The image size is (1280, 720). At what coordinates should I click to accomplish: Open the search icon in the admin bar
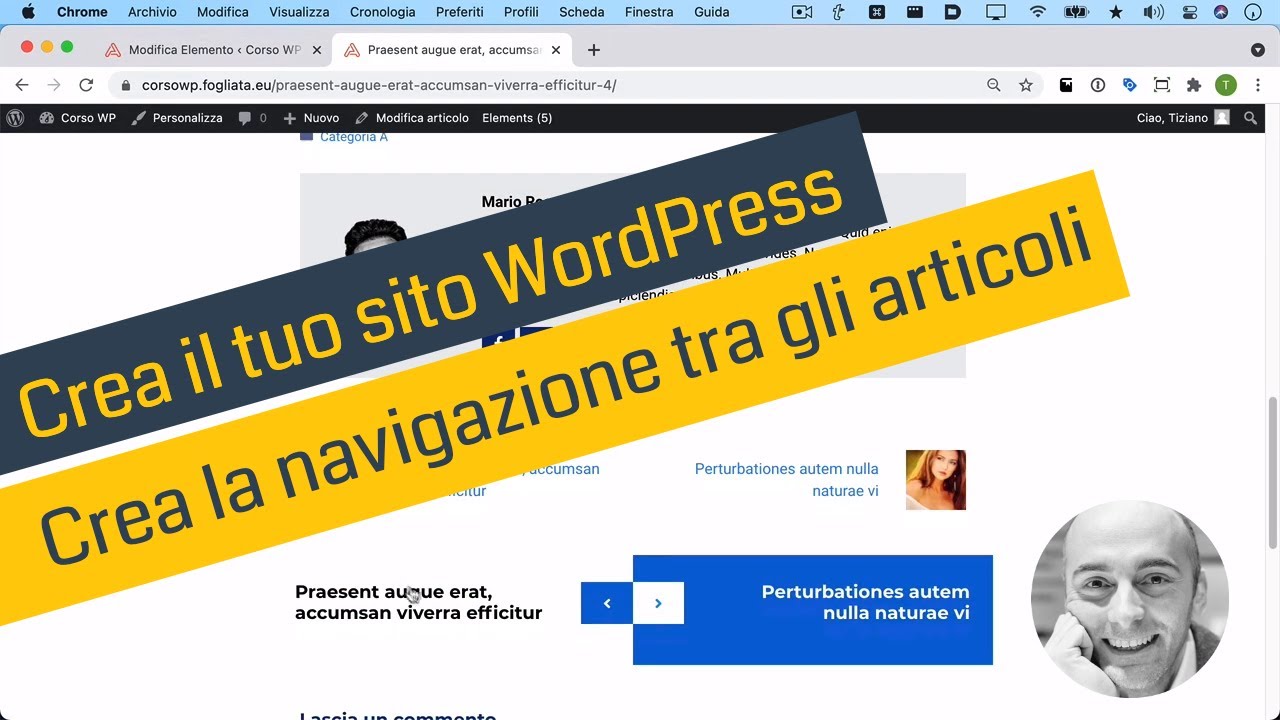click(x=1250, y=117)
